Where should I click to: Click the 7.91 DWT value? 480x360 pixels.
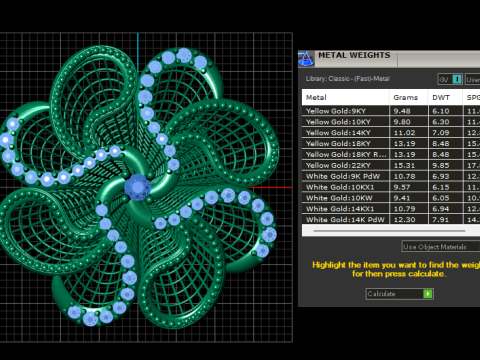tap(441, 220)
